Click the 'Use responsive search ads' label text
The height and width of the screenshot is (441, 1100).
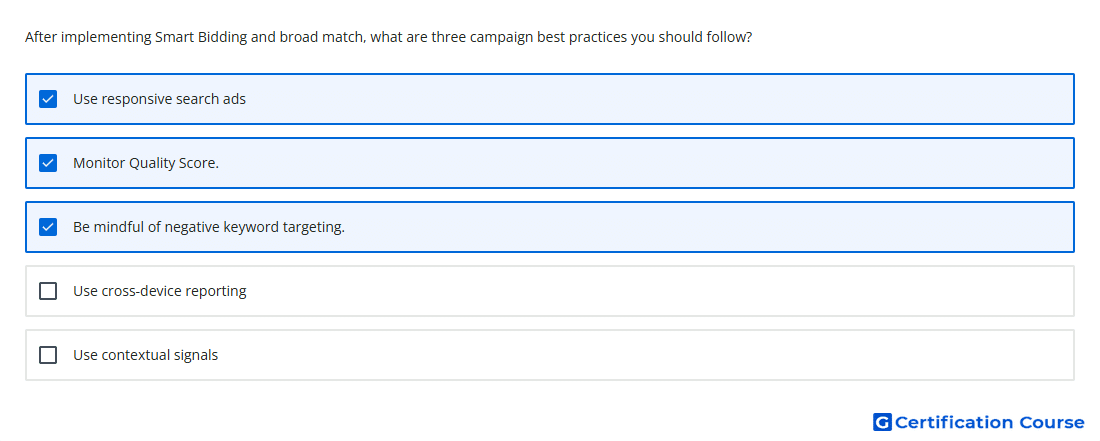point(159,99)
